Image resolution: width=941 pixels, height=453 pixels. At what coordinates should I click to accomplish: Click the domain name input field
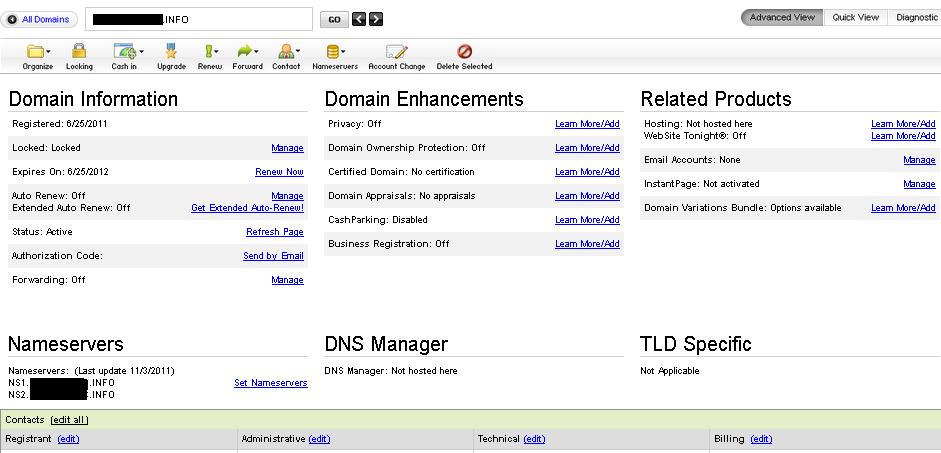pyautogui.click(x=198, y=19)
